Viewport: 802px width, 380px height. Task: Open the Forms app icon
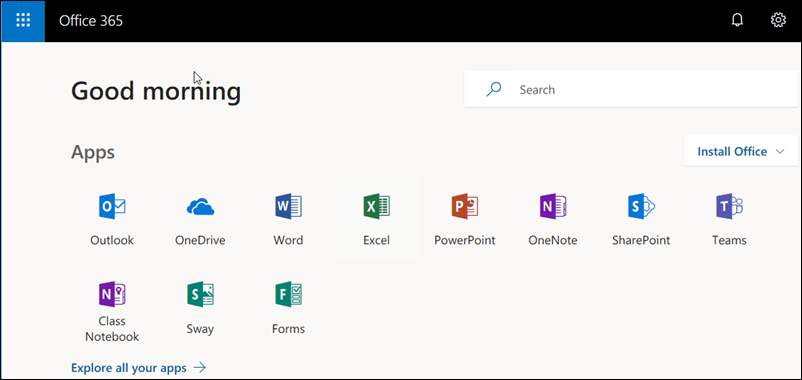point(288,294)
